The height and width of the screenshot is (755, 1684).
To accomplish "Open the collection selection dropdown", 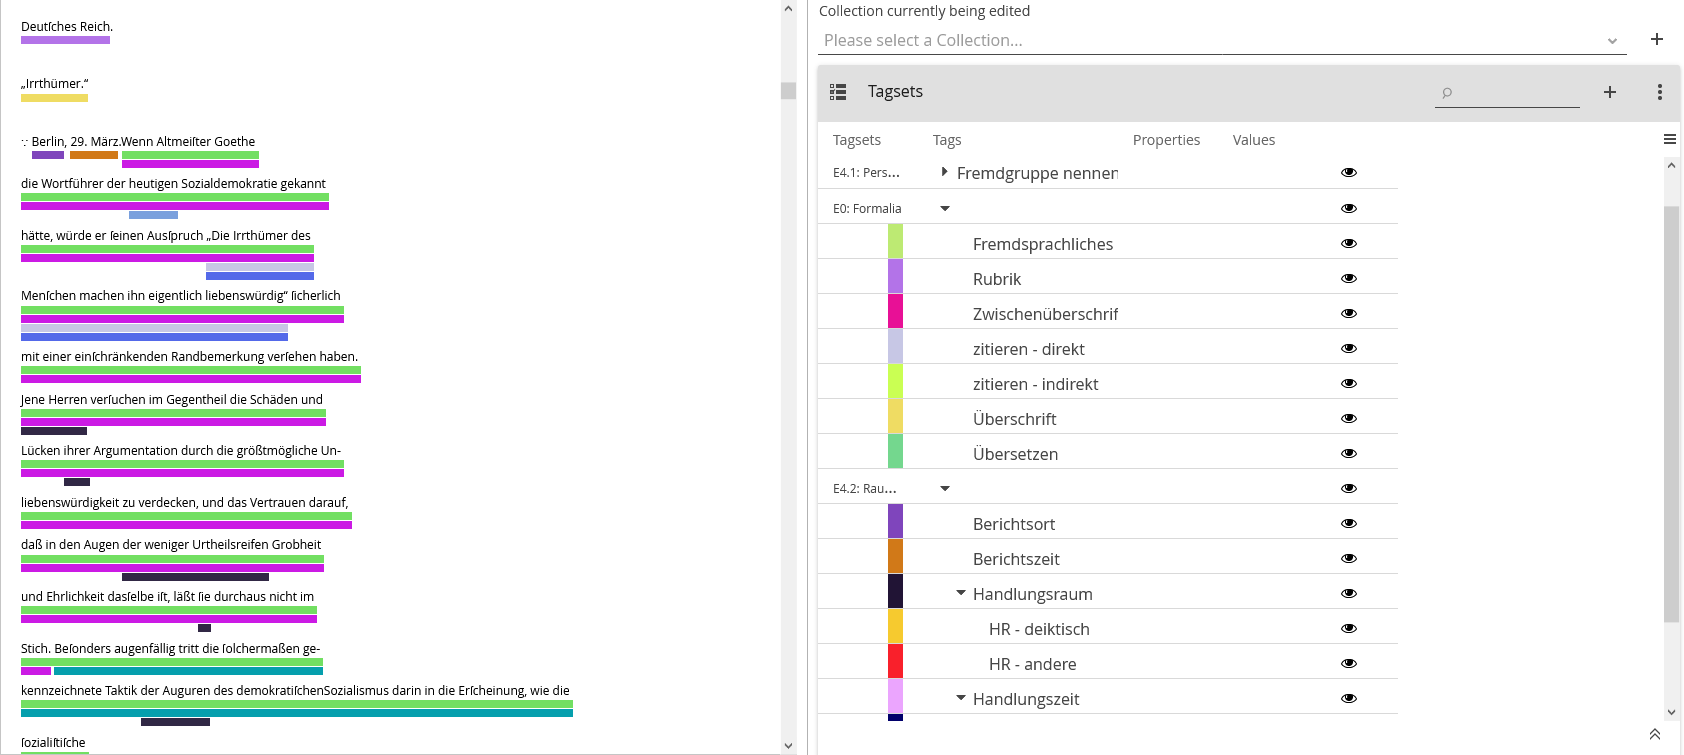I will click(x=1612, y=41).
